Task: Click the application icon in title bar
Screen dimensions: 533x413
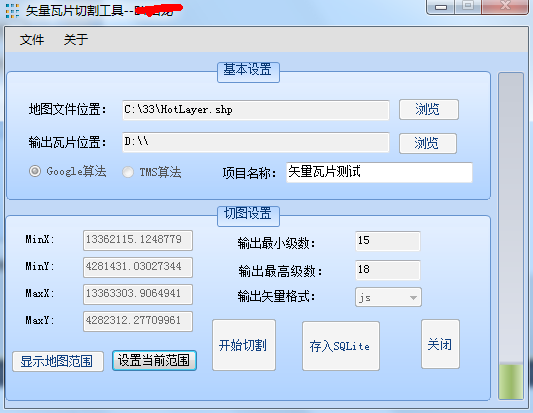Action: click(12, 11)
